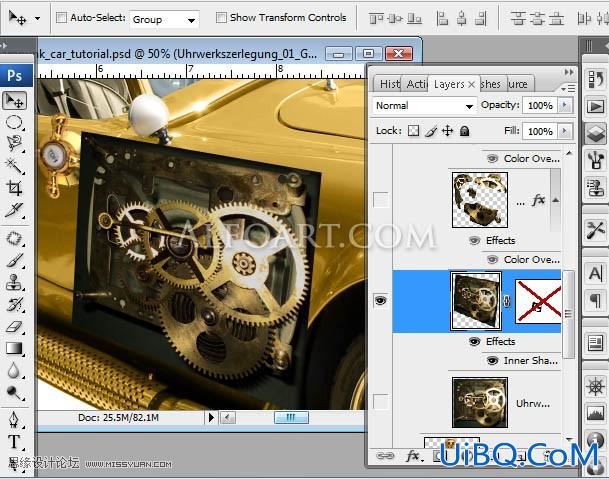
Task: Open the Navigator panel wheel icon
Action: click(596, 387)
